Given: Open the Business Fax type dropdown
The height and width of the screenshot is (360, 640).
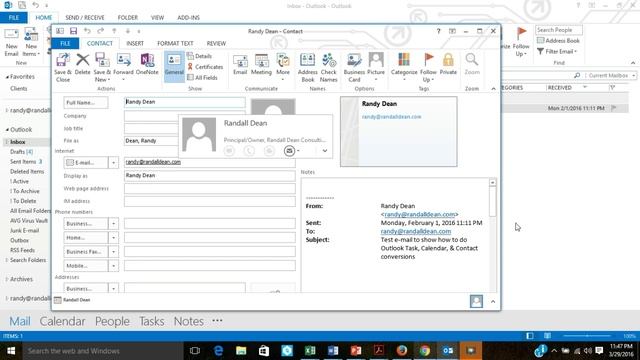Looking at the screenshot, I should point(113,252).
